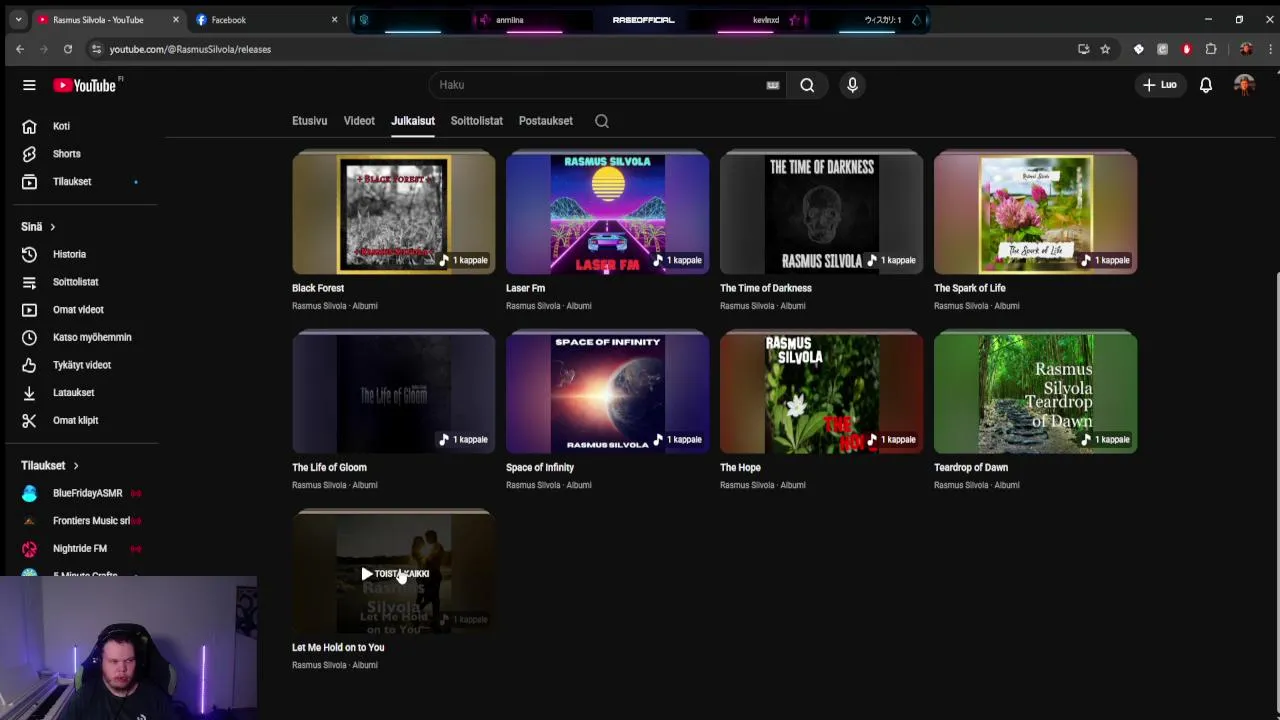The height and width of the screenshot is (720, 1280).
Task: View site information icon in address bar
Action: [96, 49]
